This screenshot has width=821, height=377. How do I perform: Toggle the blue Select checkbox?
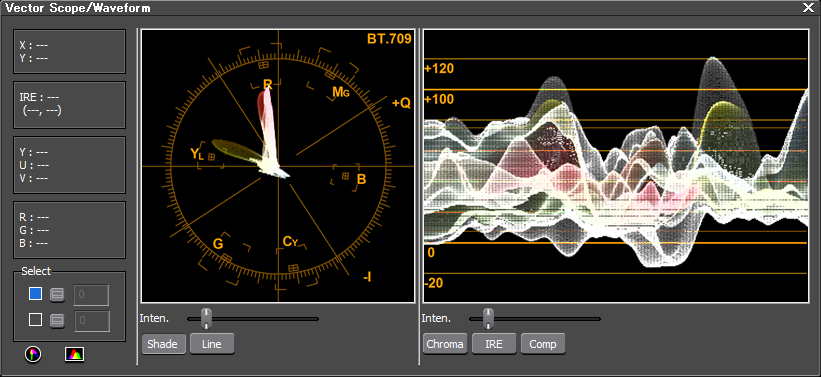click(36, 294)
